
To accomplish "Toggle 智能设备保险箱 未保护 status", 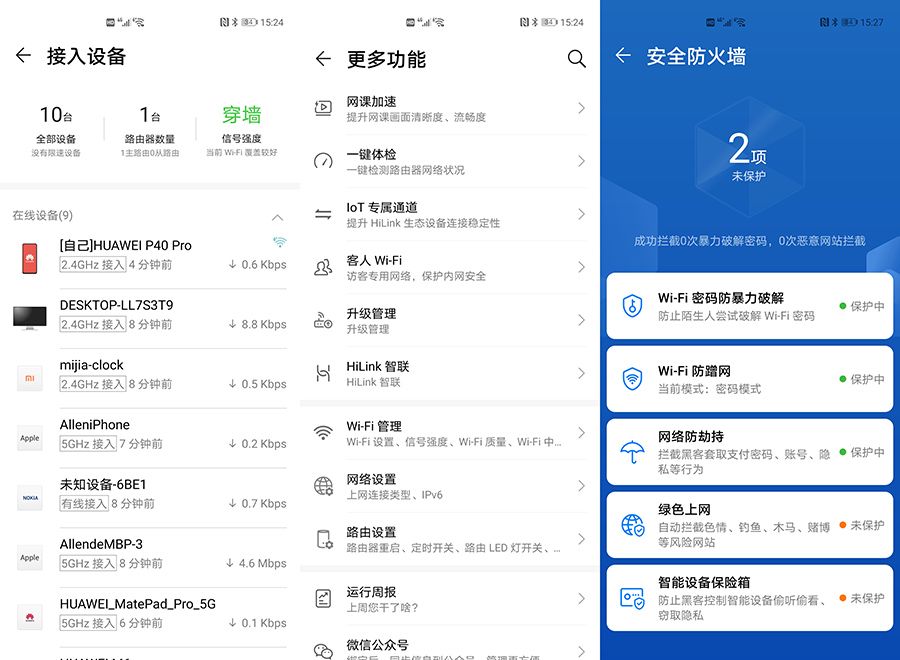I will [x=862, y=598].
